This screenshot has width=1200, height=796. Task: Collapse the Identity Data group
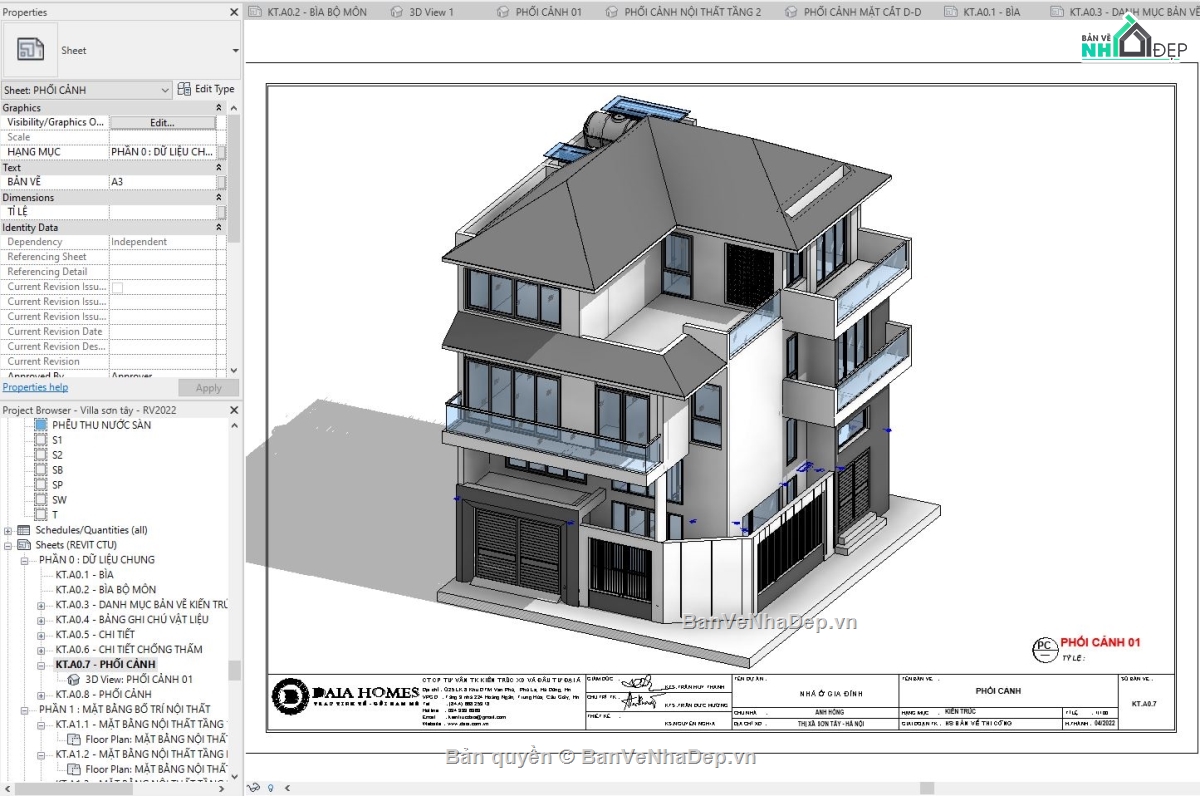click(x=219, y=228)
